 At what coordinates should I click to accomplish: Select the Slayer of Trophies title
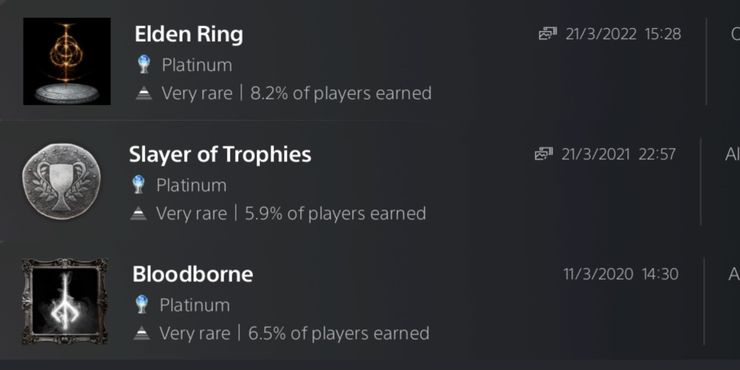coord(220,154)
